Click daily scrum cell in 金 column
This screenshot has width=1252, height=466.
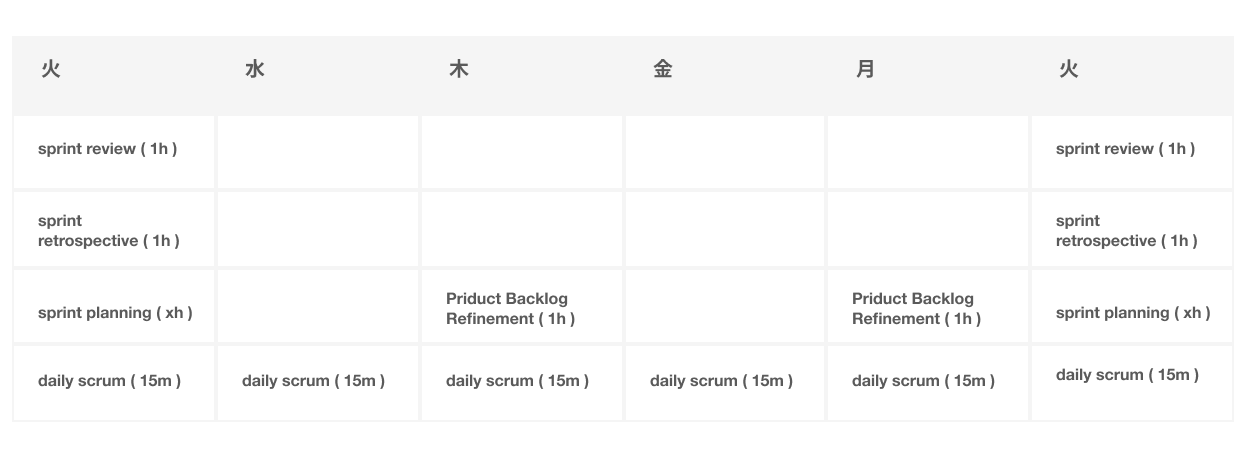click(x=721, y=381)
